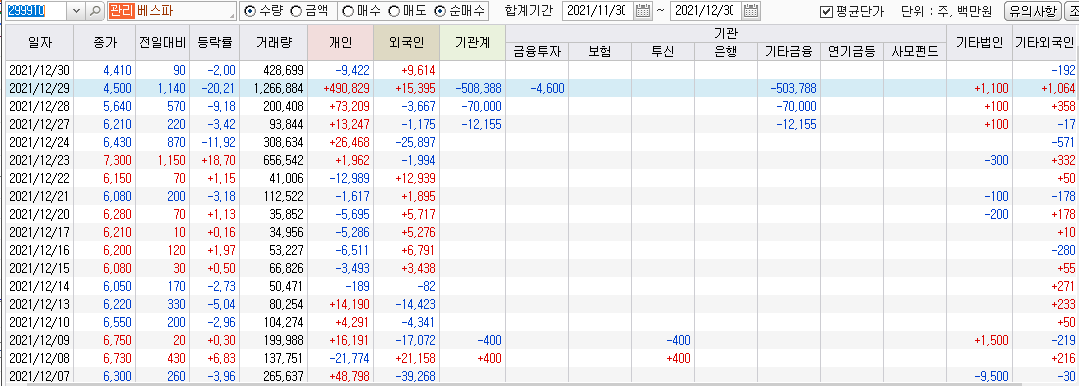Click the 사모펀드 column header

coord(915,51)
